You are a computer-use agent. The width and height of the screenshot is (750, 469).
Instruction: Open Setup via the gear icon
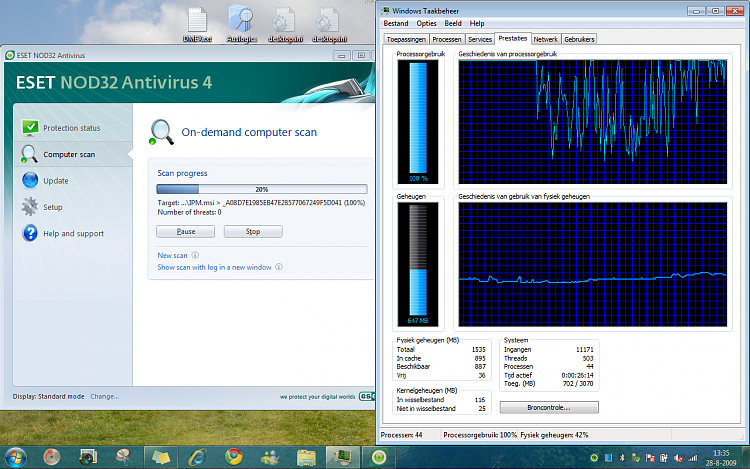[30, 207]
